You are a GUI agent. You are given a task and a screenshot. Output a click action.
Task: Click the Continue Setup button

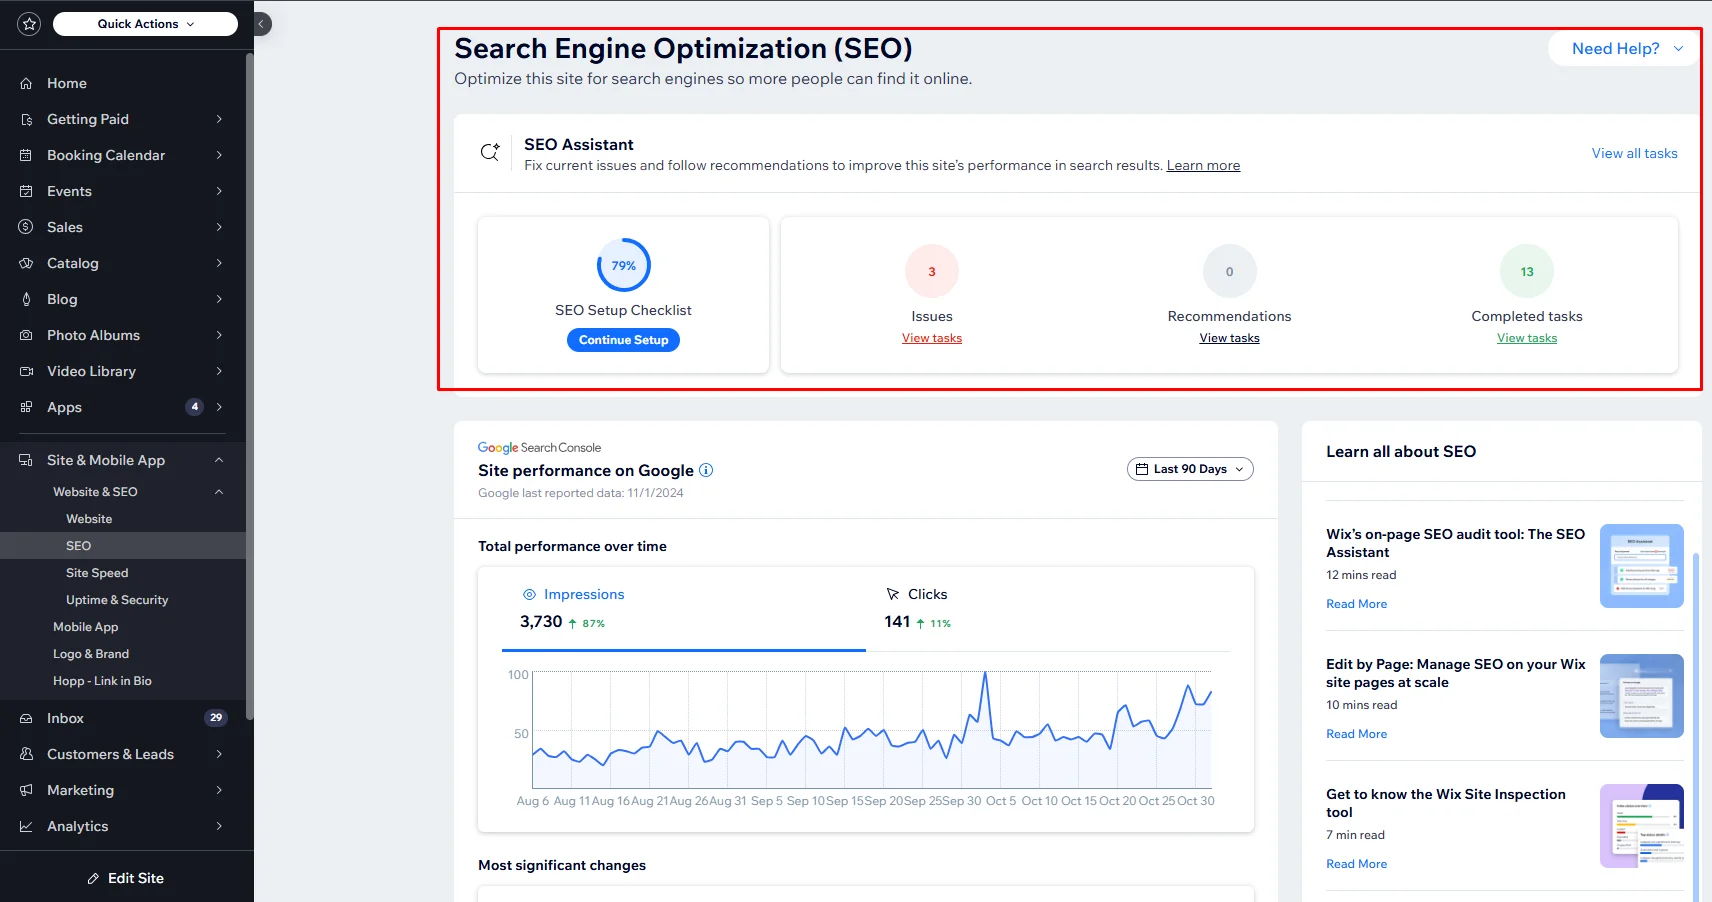[622, 339]
